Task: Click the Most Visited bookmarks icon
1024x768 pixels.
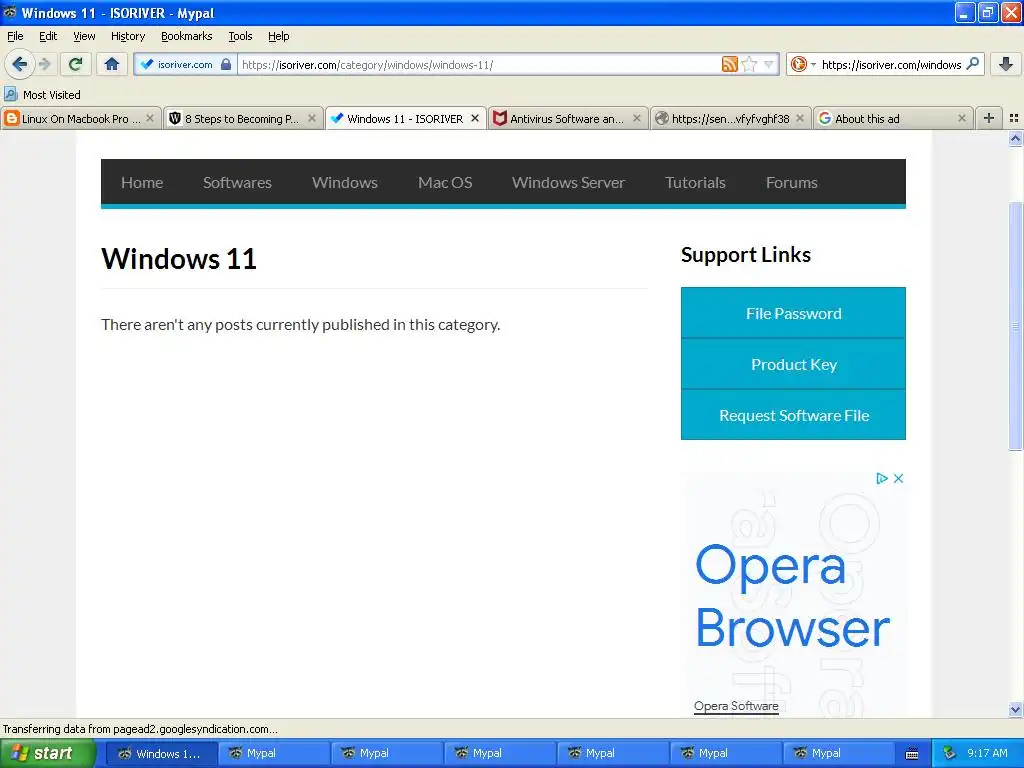Action: [x=10, y=94]
